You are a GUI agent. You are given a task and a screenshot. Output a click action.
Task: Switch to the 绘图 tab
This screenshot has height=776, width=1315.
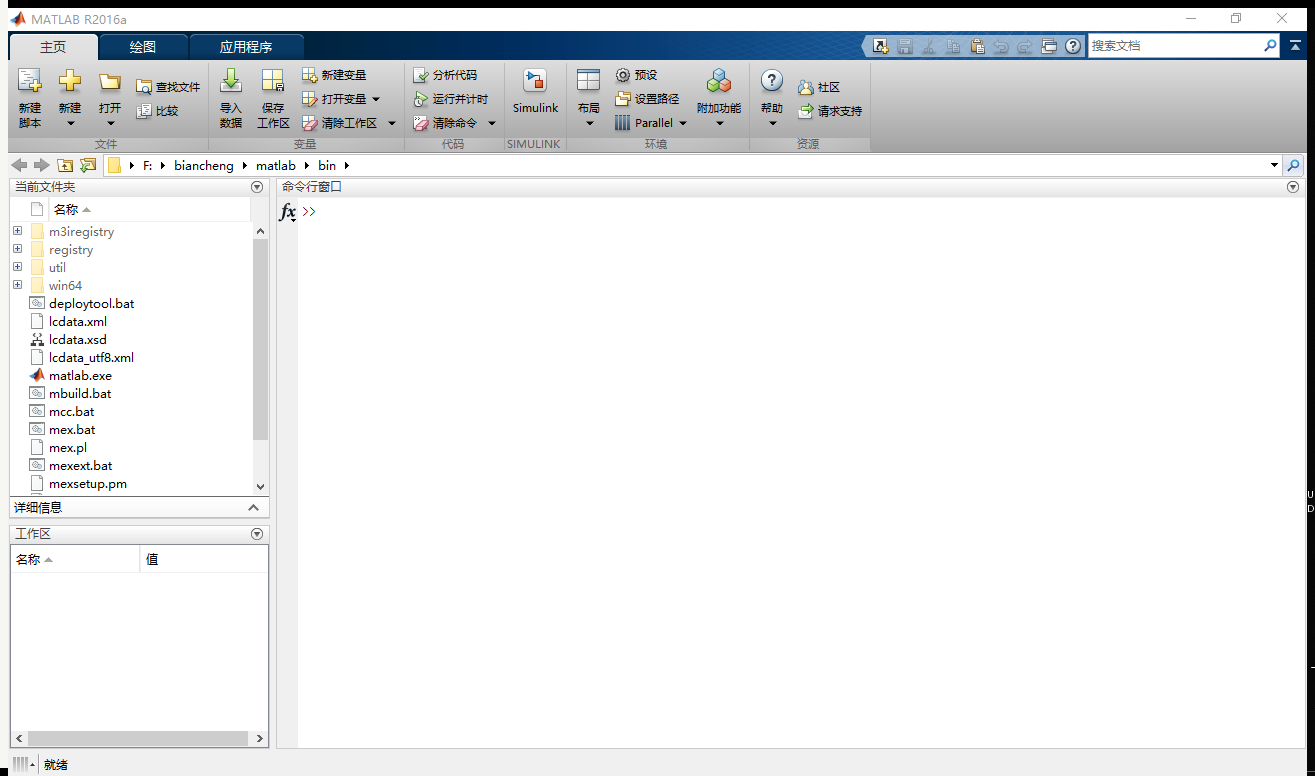tap(143, 47)
